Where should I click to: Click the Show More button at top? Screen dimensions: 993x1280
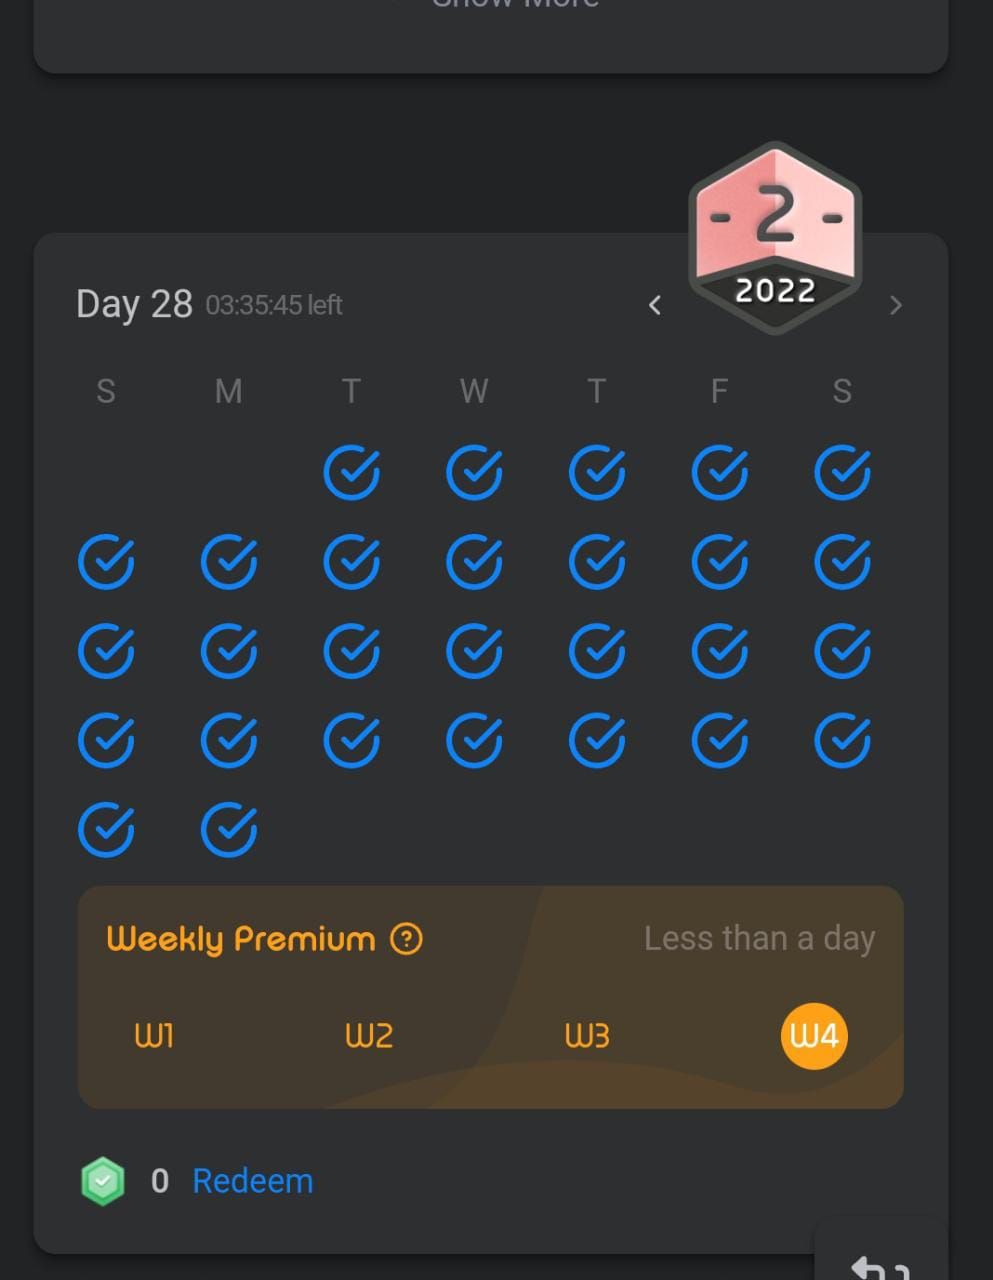click(515, 3)
